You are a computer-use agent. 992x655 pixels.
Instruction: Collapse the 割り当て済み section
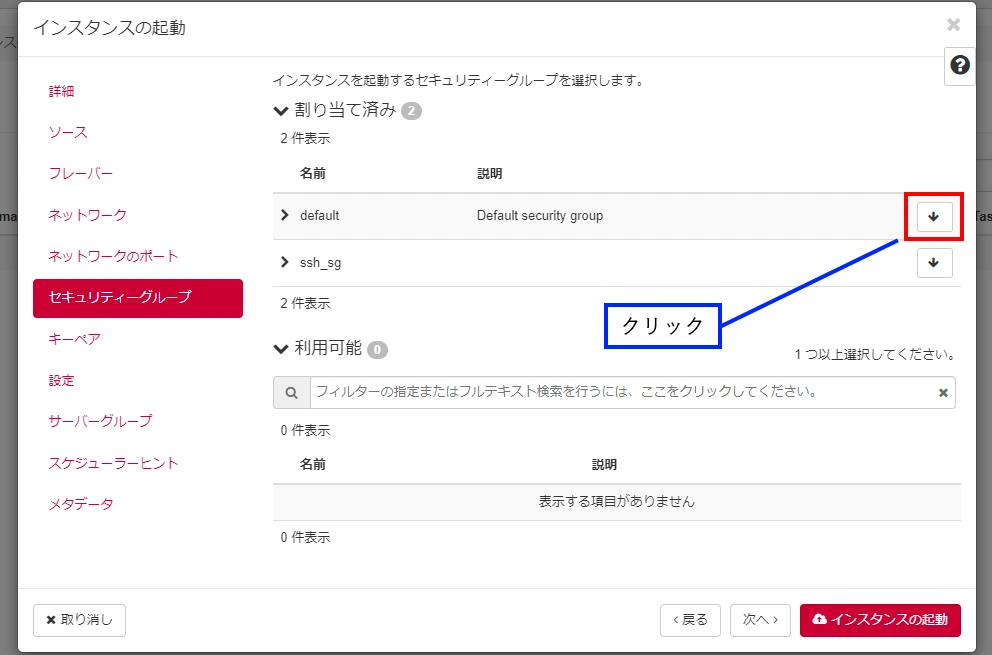[281, 110]
